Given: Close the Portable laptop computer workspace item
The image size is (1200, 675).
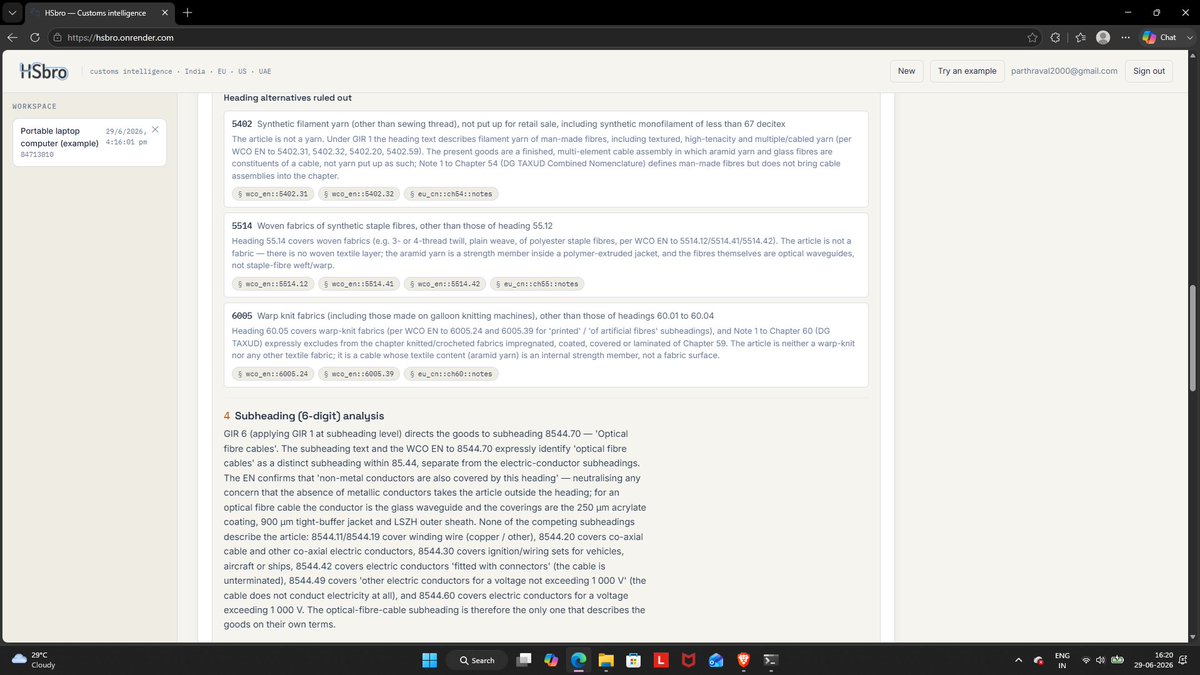Looking at the screenshot, I should click(155, 130).
